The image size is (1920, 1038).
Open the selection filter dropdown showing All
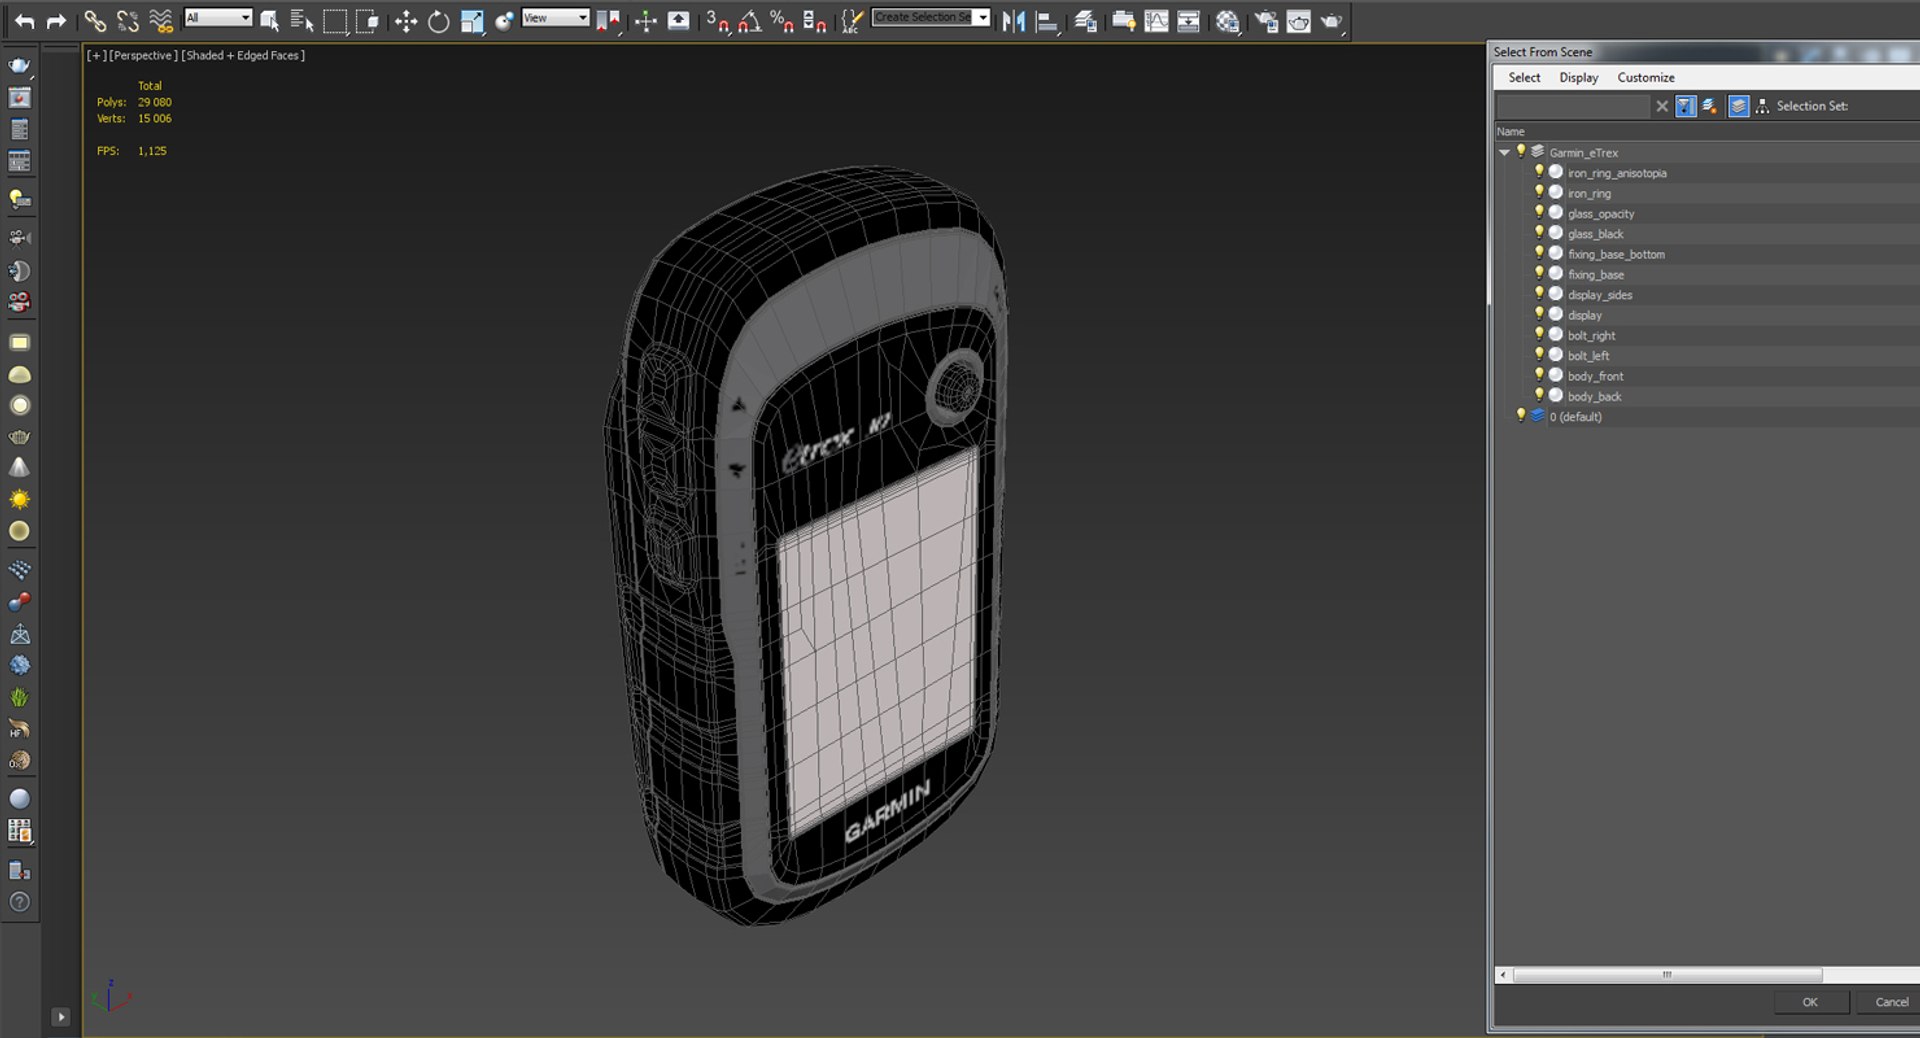[x=218, y=18]
